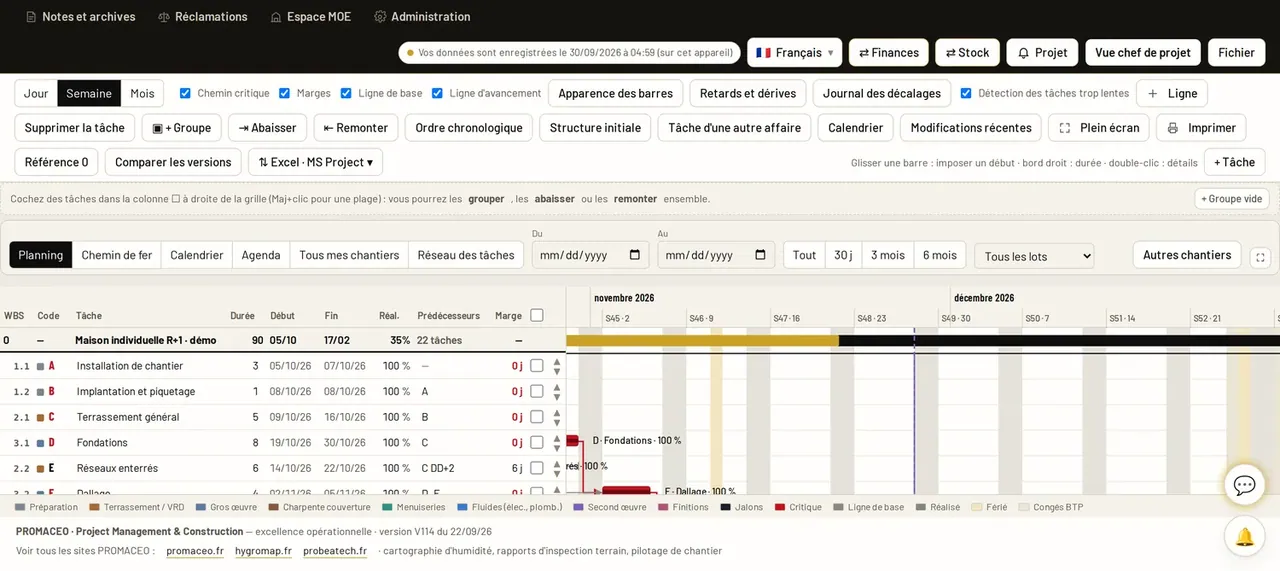Click the gold project progress bar
Viewport: 1280px width, 571px height.
702,341
